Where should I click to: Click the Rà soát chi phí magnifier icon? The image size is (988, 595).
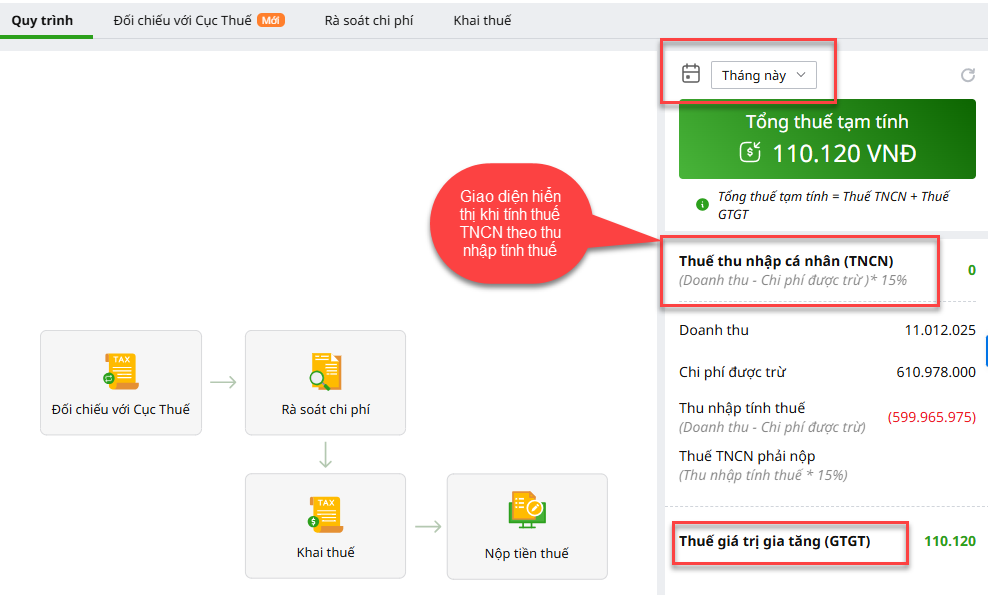point(325,371)
